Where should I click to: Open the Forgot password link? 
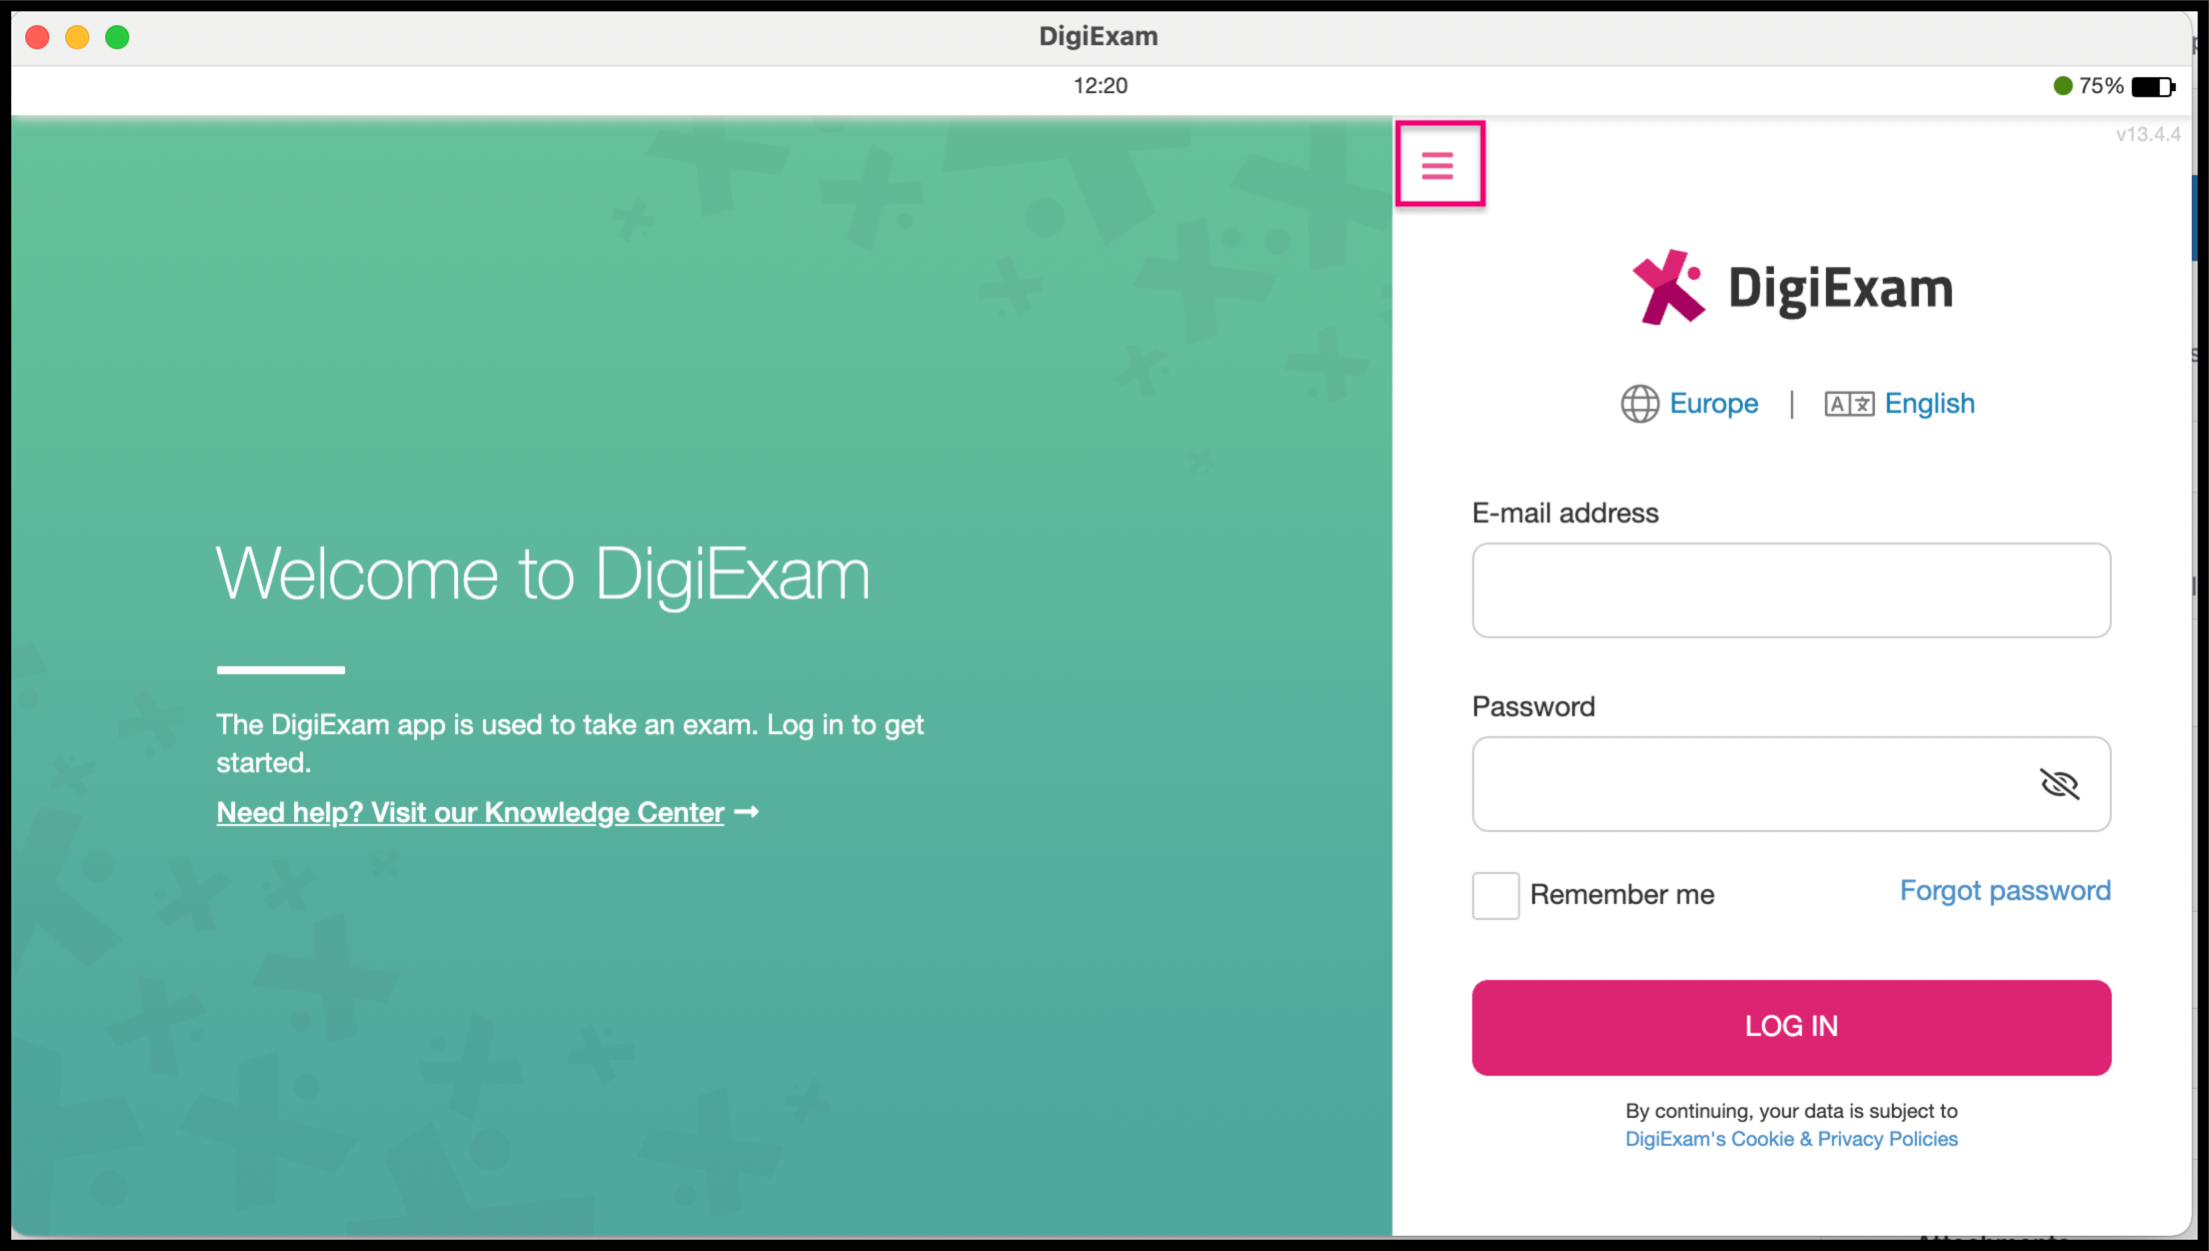(2005, 891)
